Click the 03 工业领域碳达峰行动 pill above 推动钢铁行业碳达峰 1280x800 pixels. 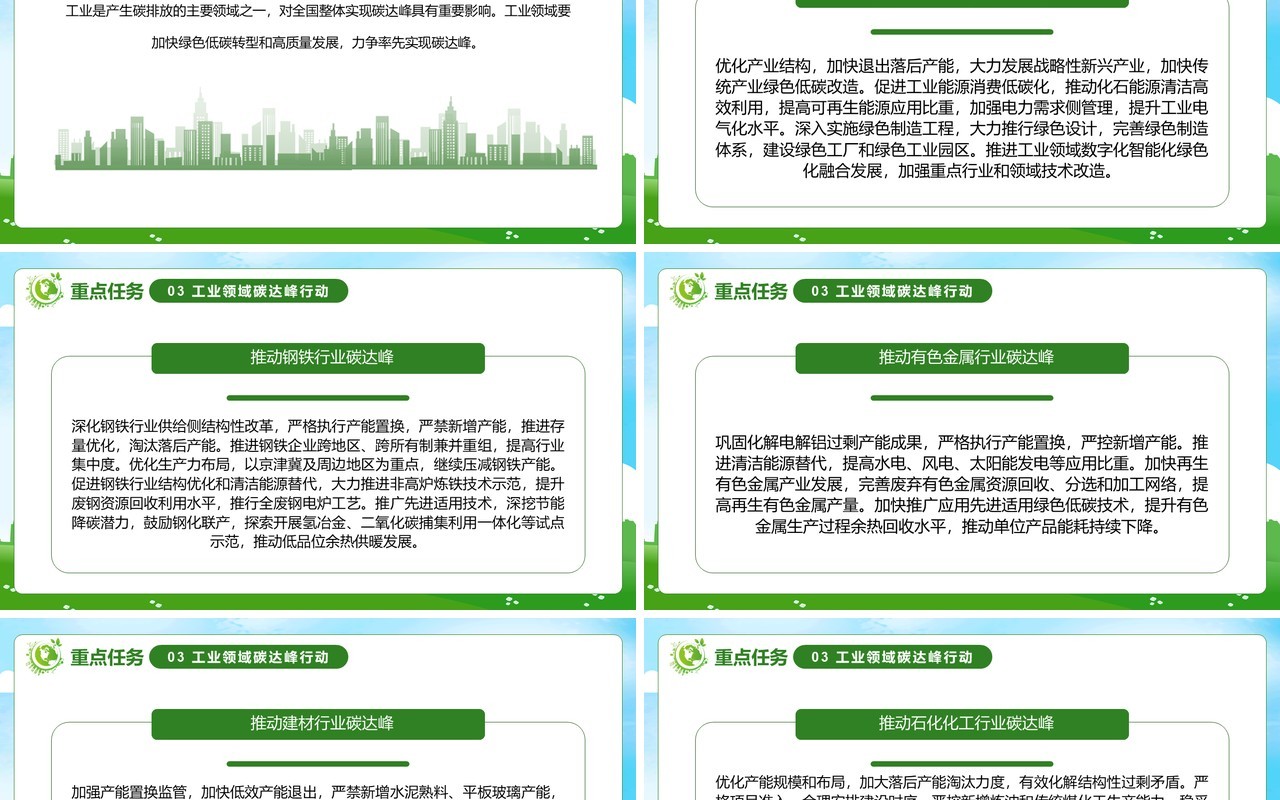pos(248,291)
